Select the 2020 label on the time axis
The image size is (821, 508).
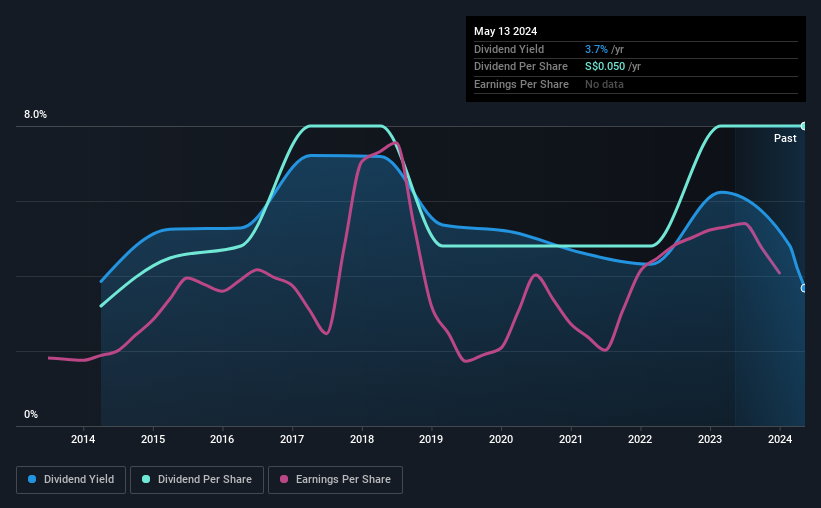coord(501,439)
